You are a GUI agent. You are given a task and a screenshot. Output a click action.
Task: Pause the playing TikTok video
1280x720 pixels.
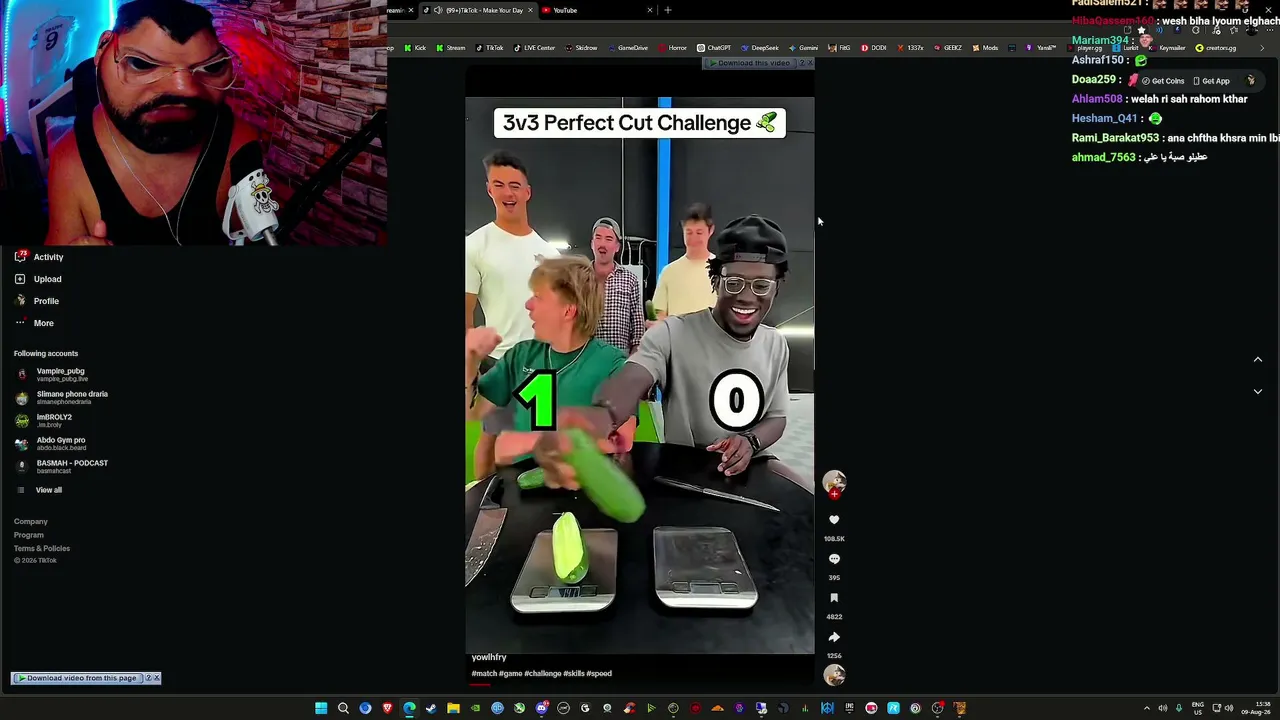click(640, 375)
